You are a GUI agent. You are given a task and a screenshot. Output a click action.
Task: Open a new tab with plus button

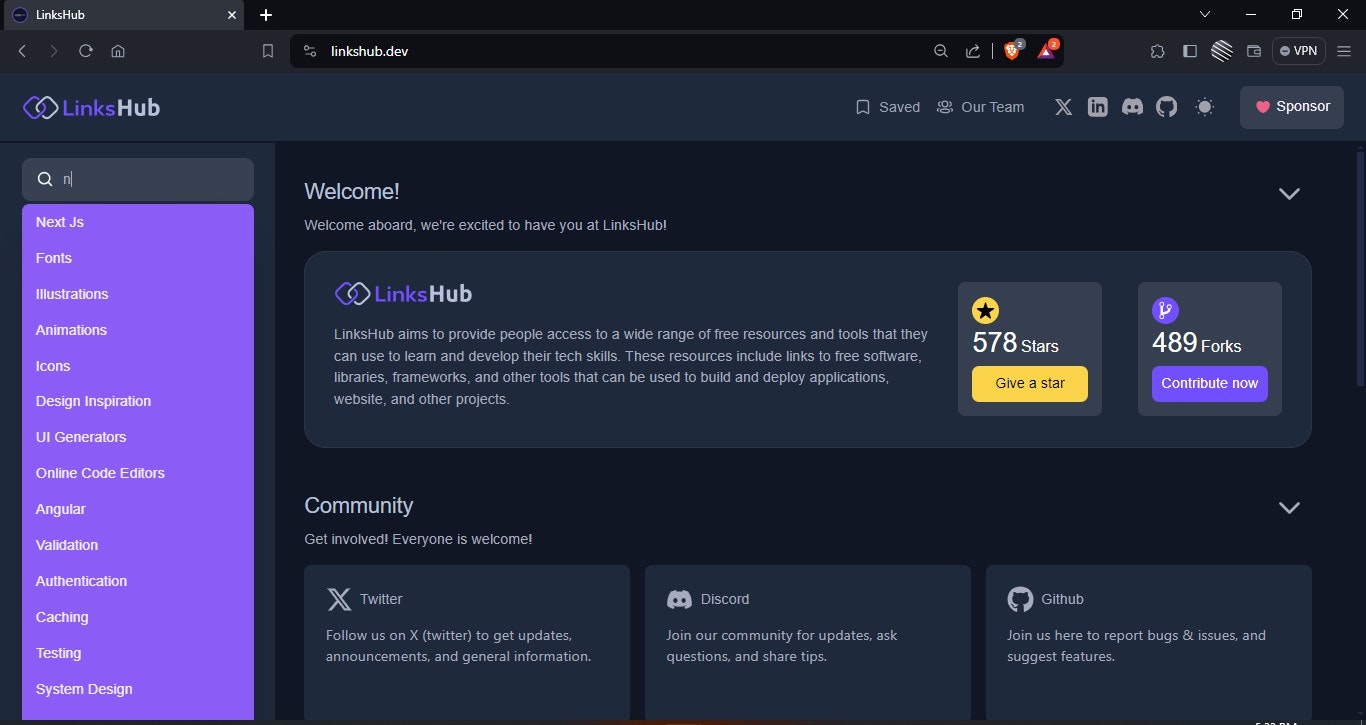pos(266,15)
